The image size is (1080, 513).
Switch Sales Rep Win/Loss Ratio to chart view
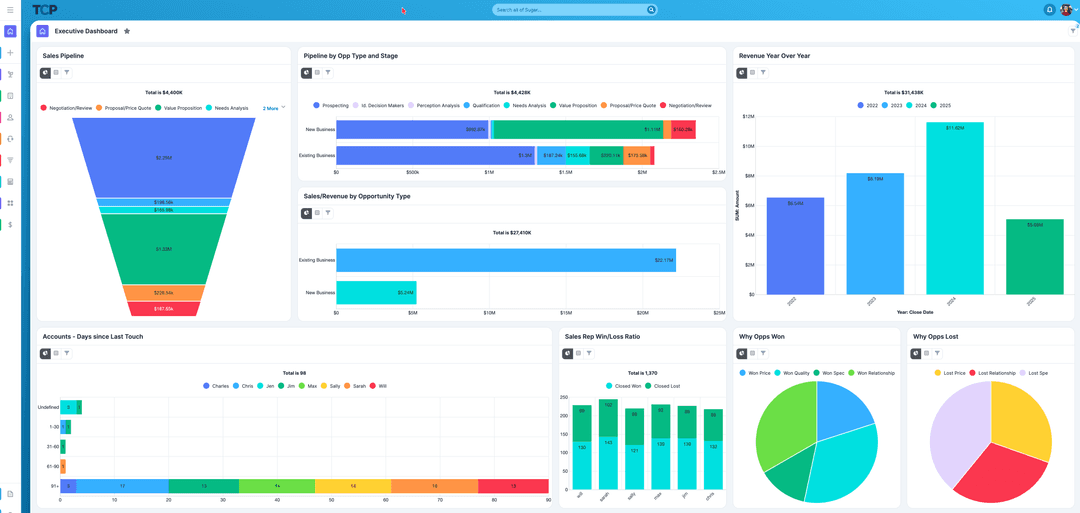(x=567, y=353)
